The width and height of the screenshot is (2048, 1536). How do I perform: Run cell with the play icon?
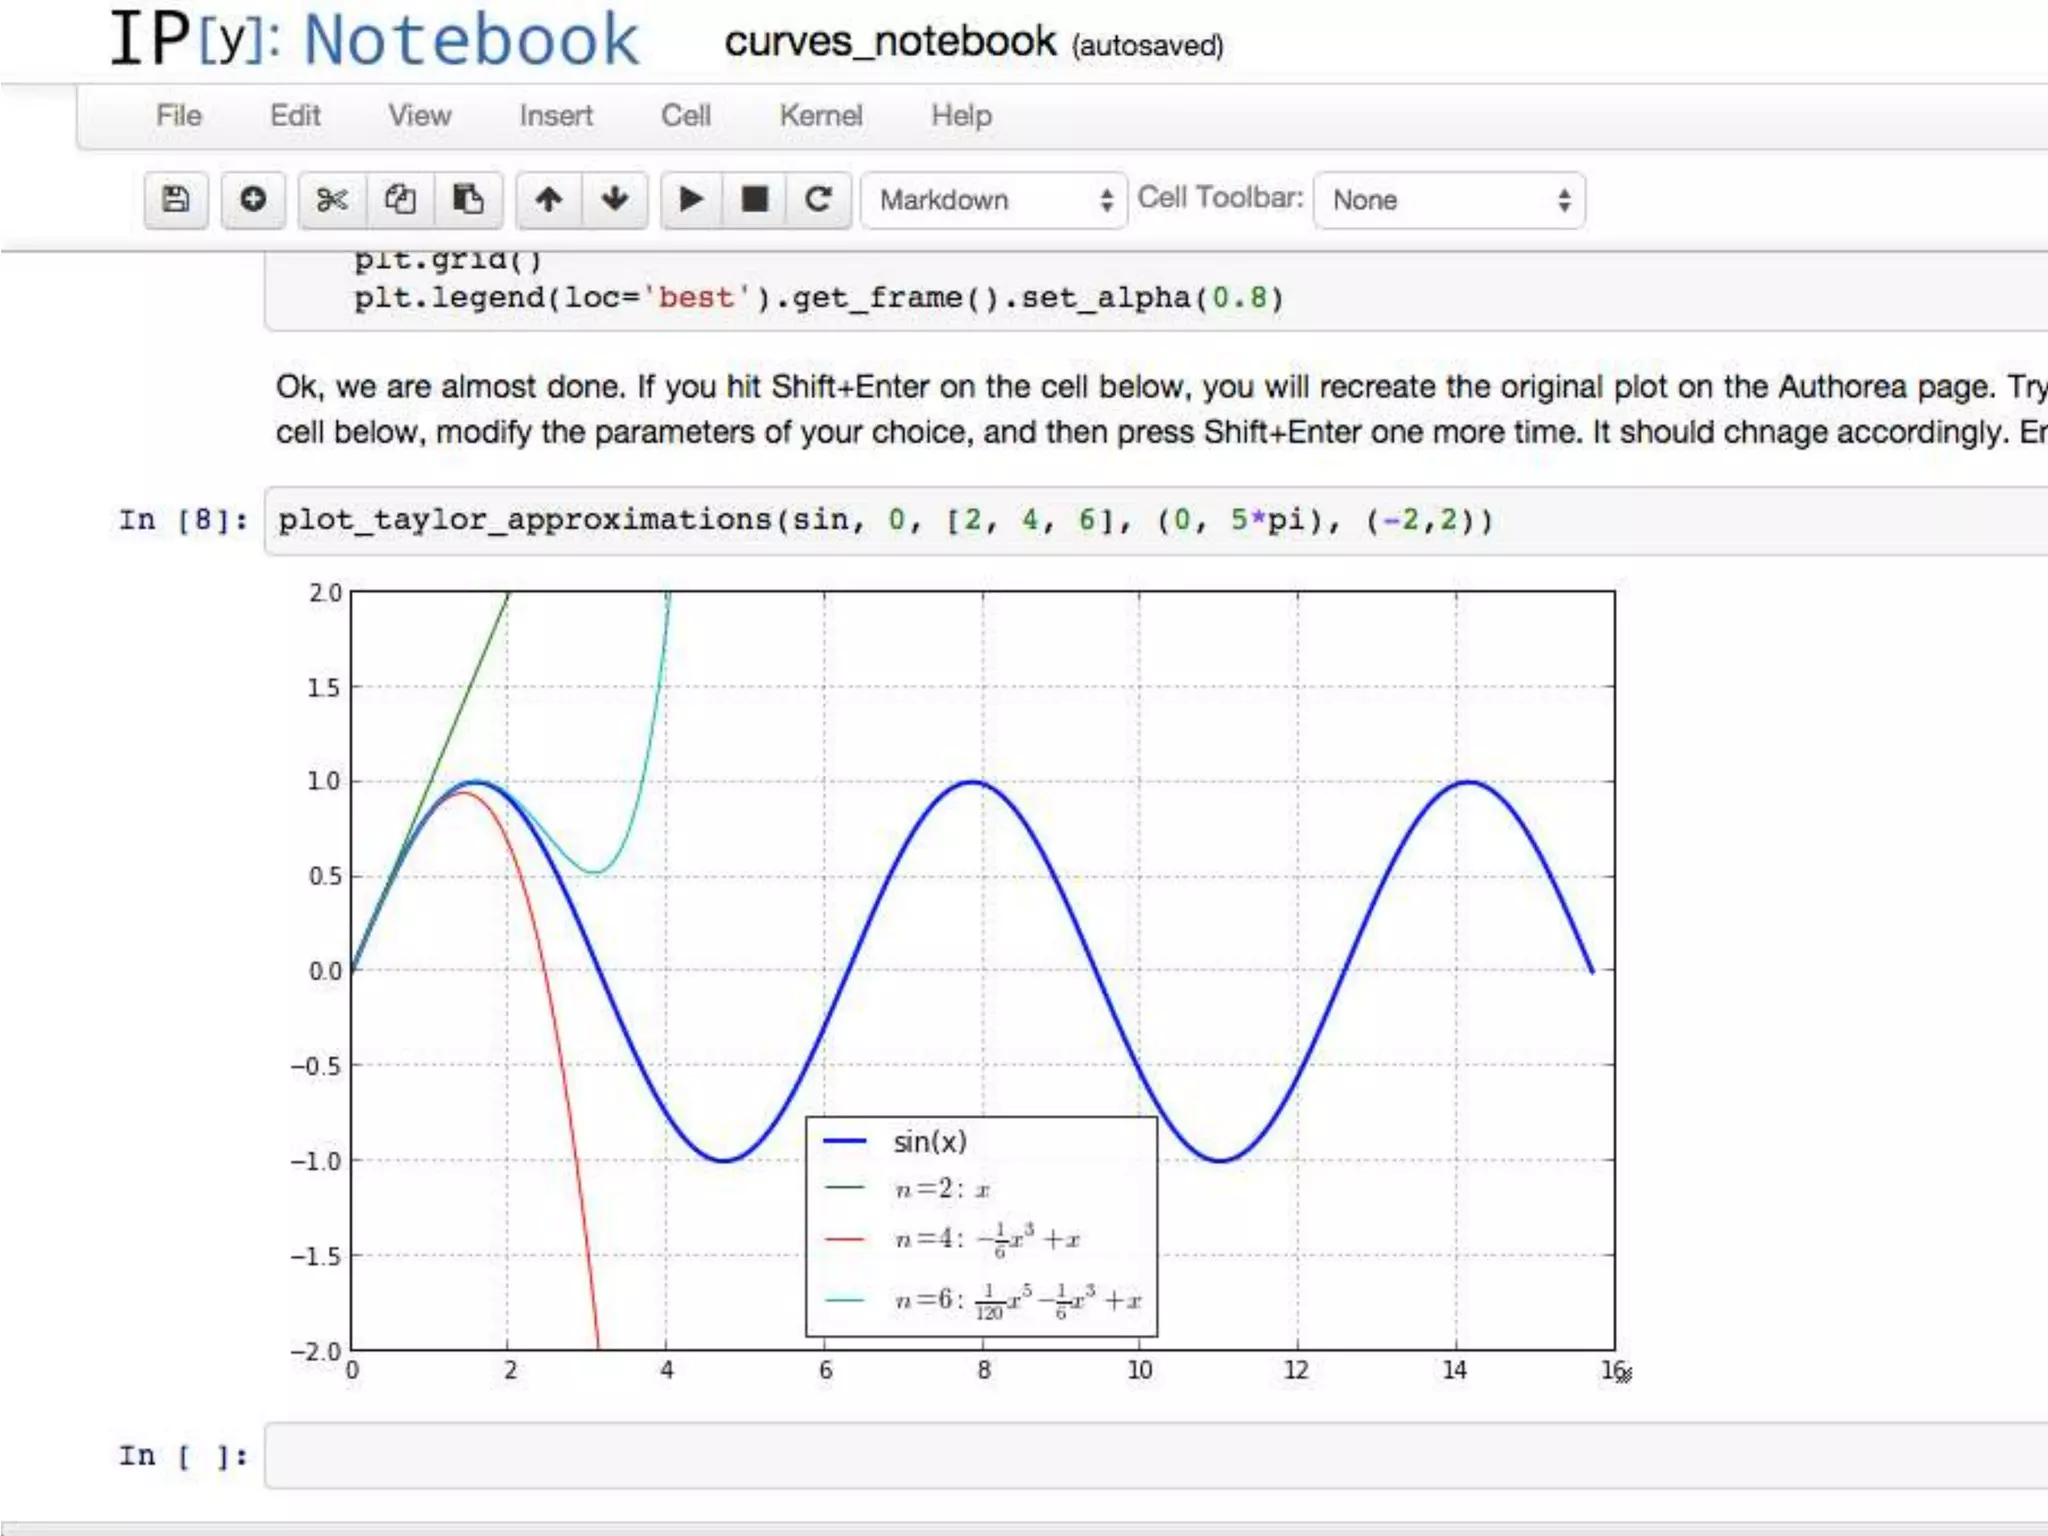tap(691, 199)
